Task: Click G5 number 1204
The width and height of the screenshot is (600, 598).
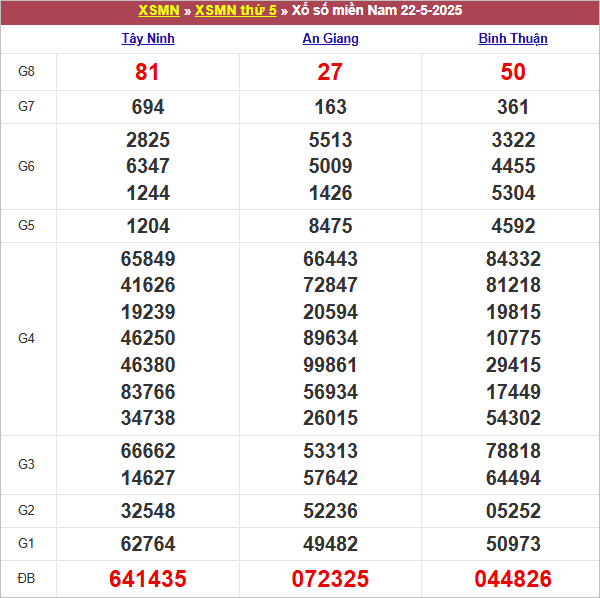Action: [148, 226]
